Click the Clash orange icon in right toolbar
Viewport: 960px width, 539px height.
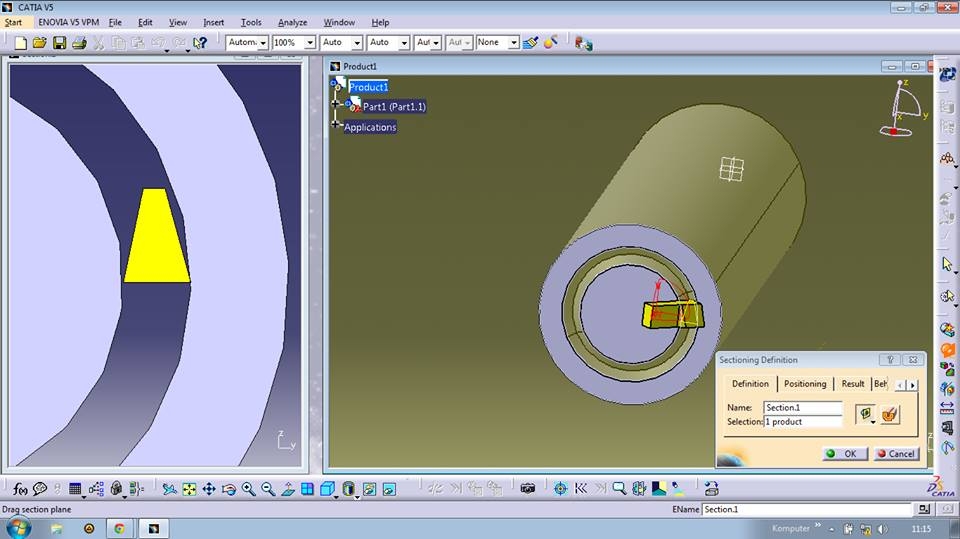(x=948, y=350)
